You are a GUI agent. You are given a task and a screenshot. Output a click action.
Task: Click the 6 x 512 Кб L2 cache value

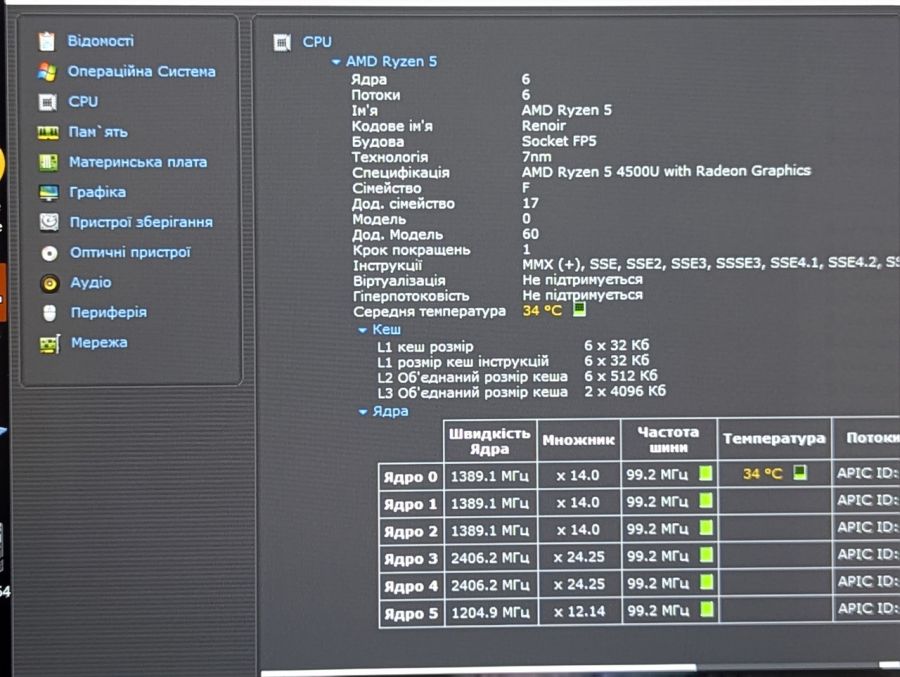pyautogui.click(x=621, y=376)
